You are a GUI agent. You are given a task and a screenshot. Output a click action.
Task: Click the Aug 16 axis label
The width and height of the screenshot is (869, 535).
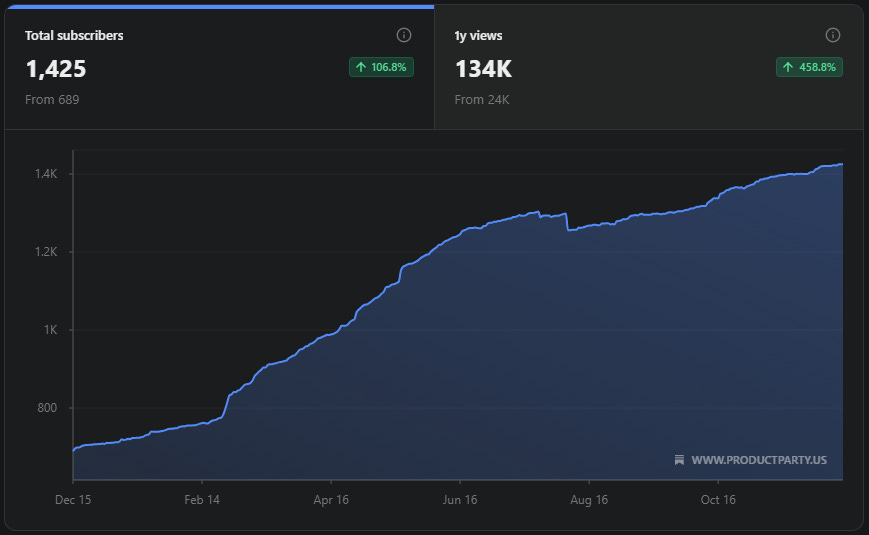click(589, 500)
